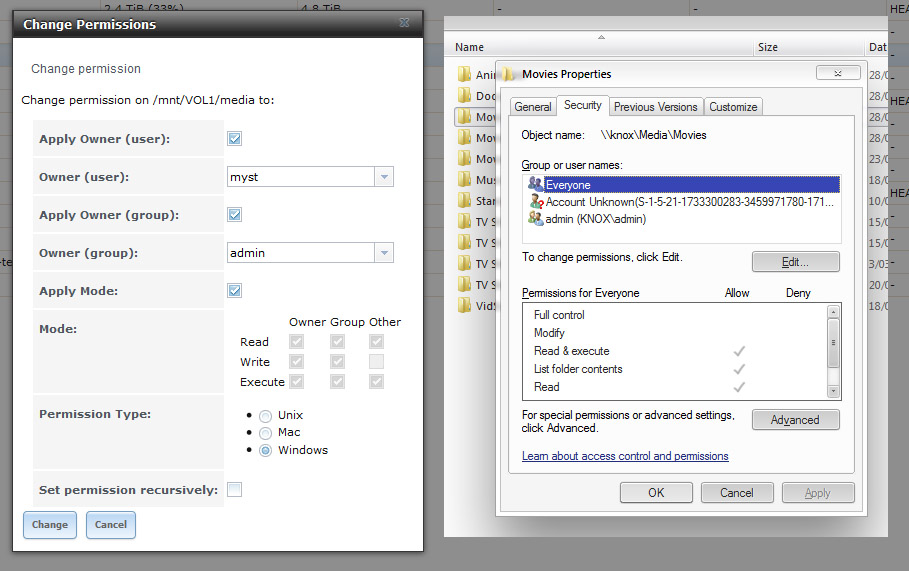Toggle Other Read mode checkbox
The width and height of the screenshot is (909, 571).
click(376, 341)
